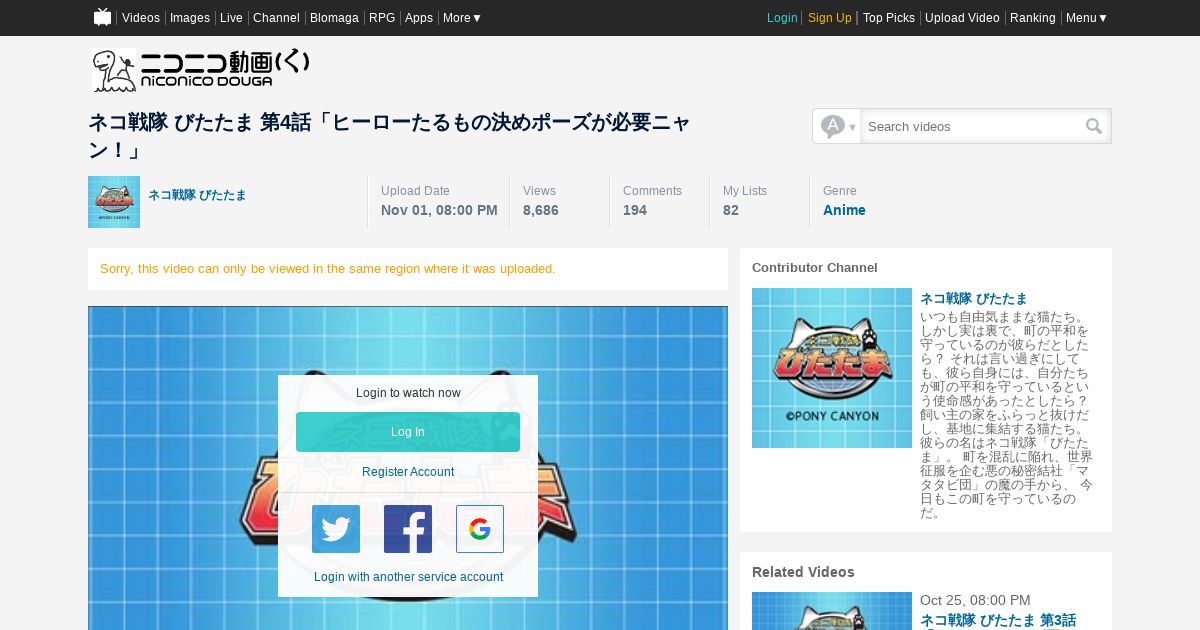Open Channel in the top navigation

(276, 18)
